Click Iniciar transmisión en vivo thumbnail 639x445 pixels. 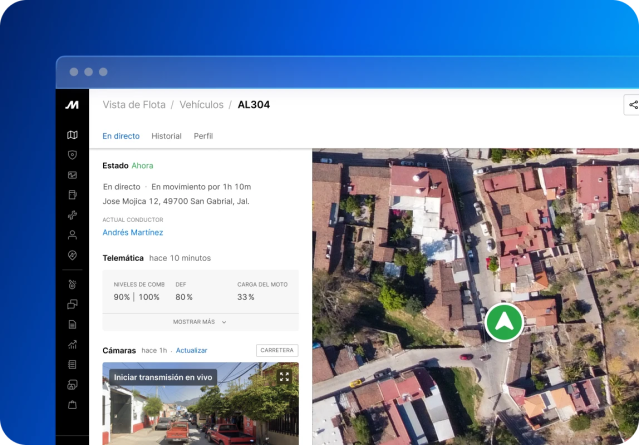click(x=162, y=377)
